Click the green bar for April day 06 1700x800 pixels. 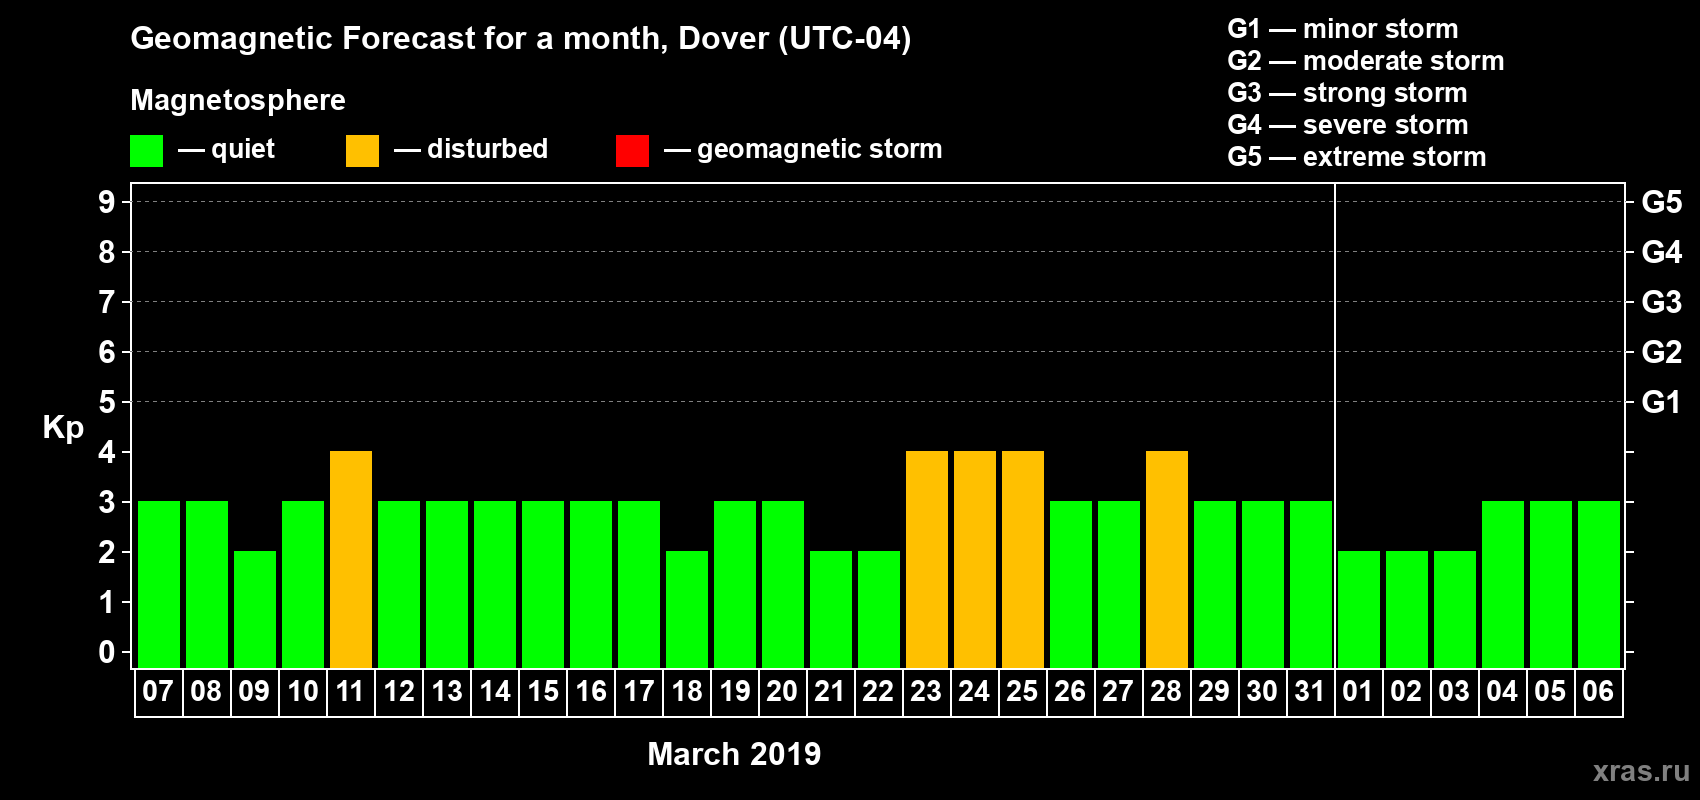click(x=1599, y=584)
